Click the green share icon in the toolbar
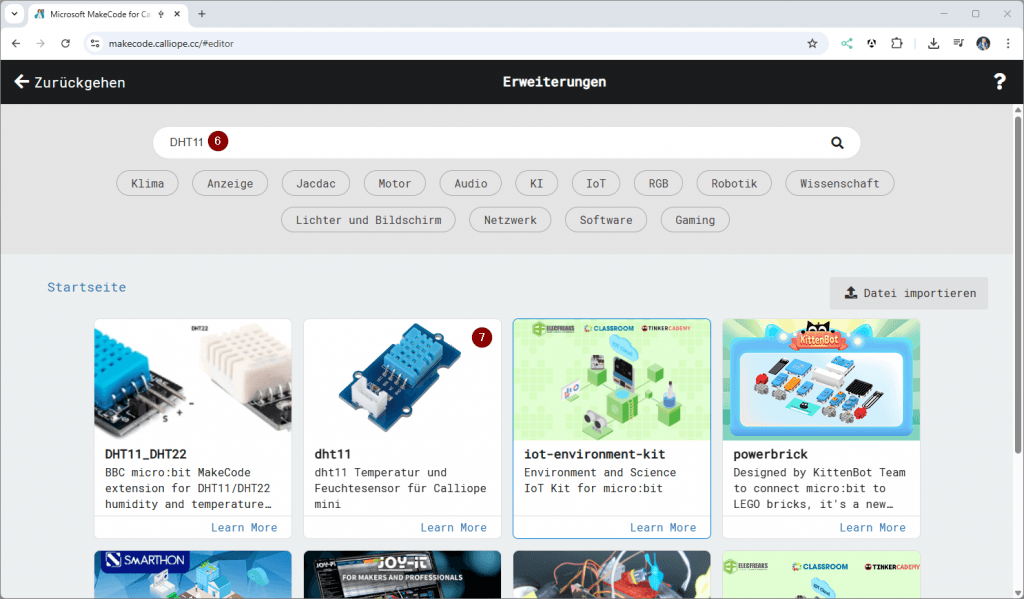The image size is (1024, 599). click(846, 43)
